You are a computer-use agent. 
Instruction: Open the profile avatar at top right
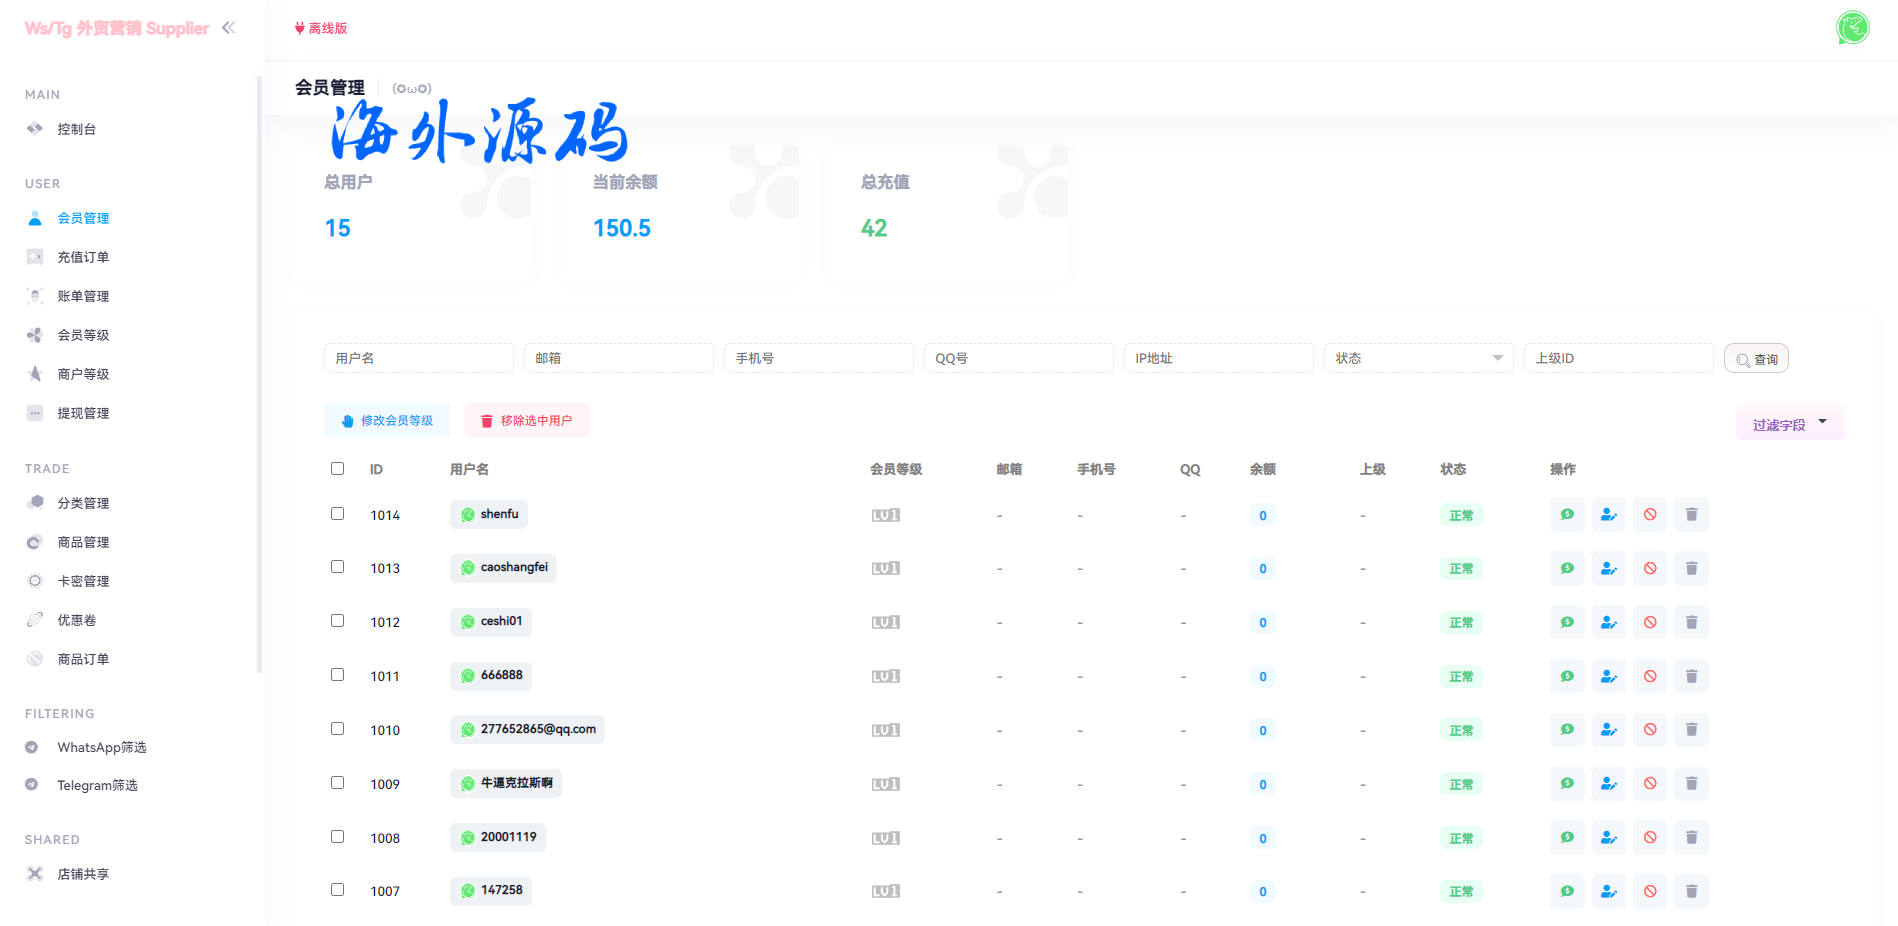pos(1852,28)
